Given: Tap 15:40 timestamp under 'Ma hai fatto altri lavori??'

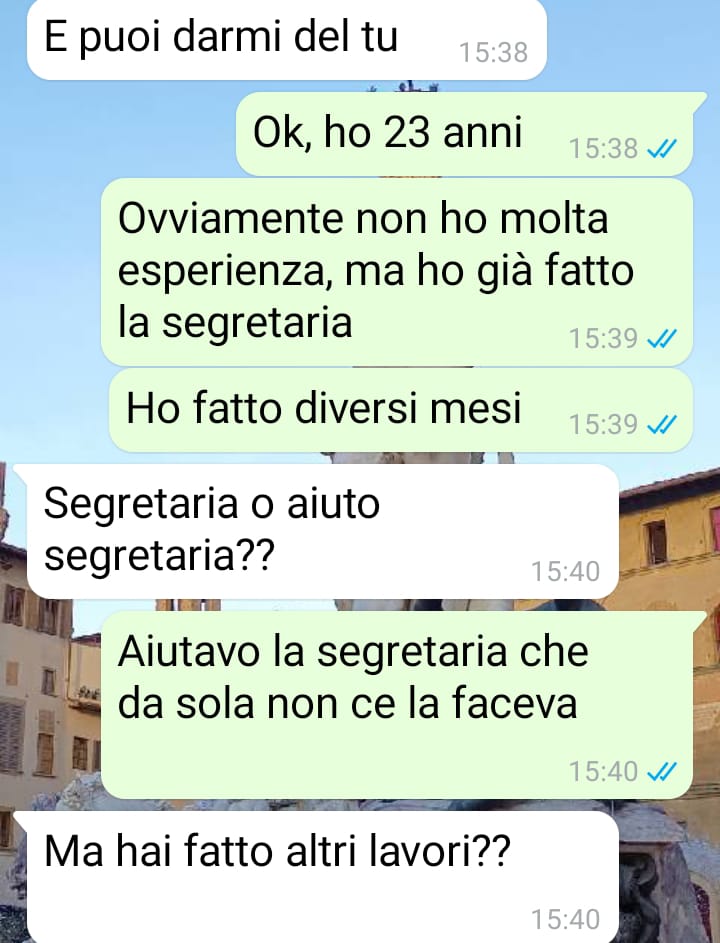Looking at the screenshot, I should point(565,920).
